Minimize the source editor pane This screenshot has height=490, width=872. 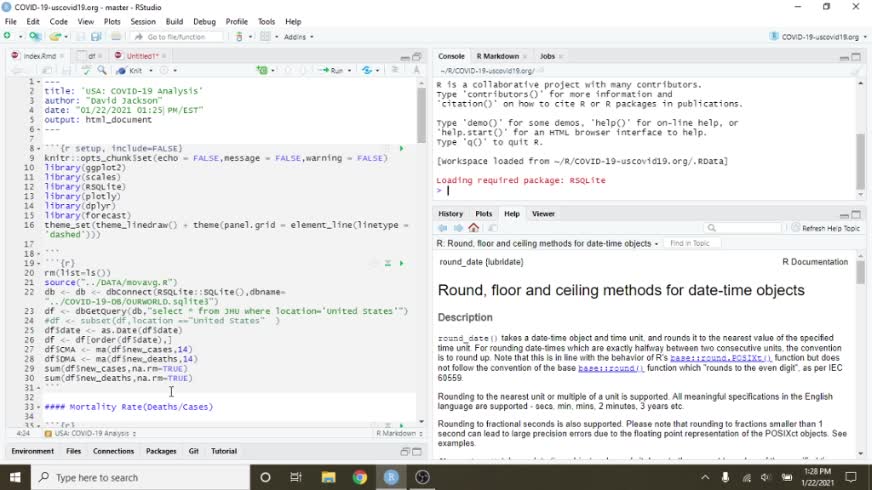pyautogui.click(x=405, y=57)
